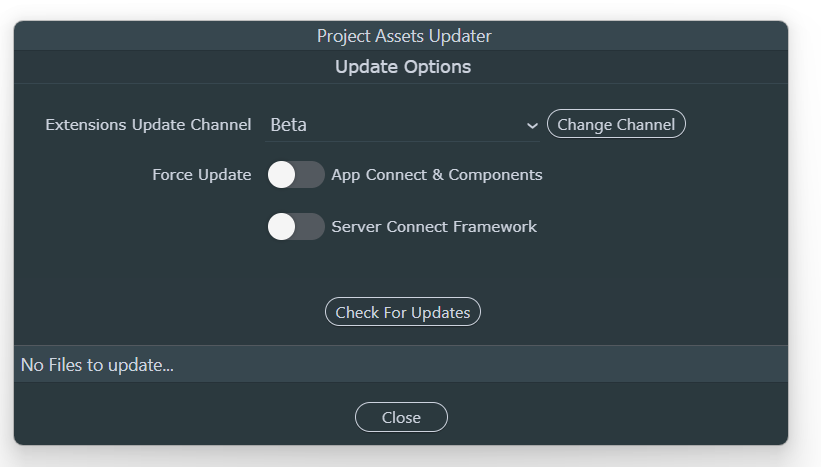821x467 pixels.
Task: Click the grey track of App Connect switch
Action: (310, 175)
